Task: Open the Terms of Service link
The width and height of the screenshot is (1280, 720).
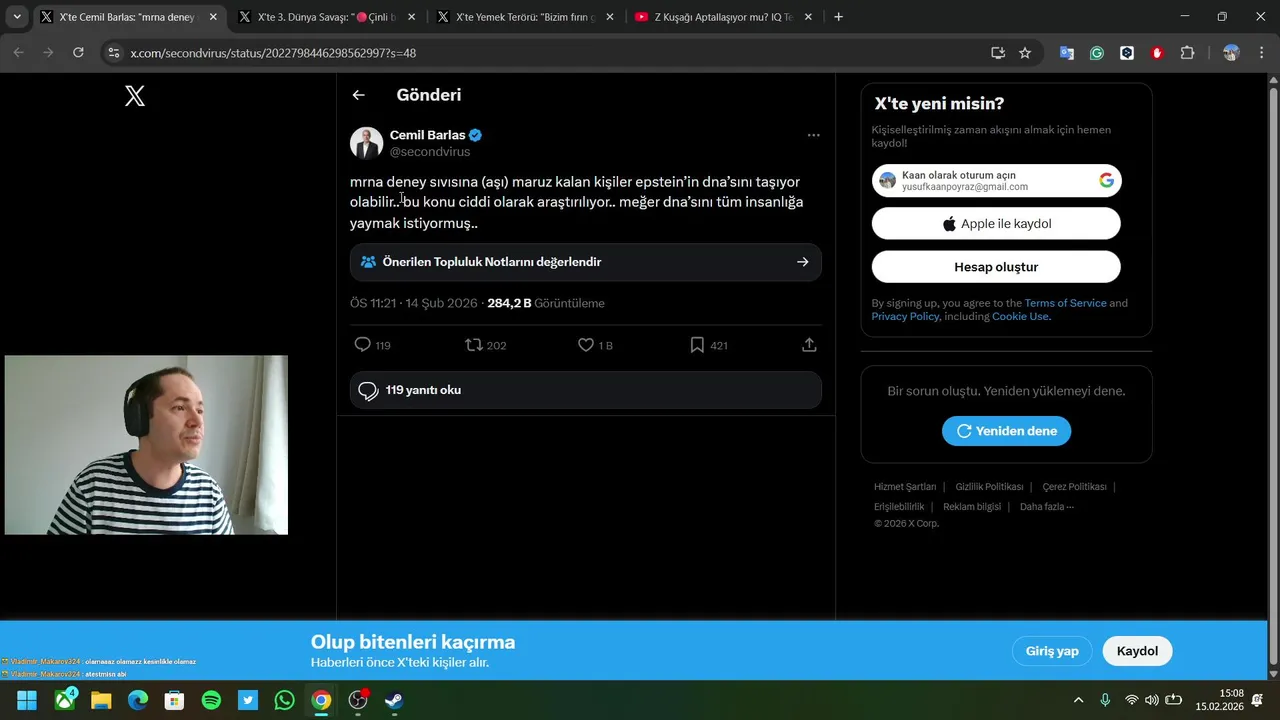Action: (x=1065, y=303)
